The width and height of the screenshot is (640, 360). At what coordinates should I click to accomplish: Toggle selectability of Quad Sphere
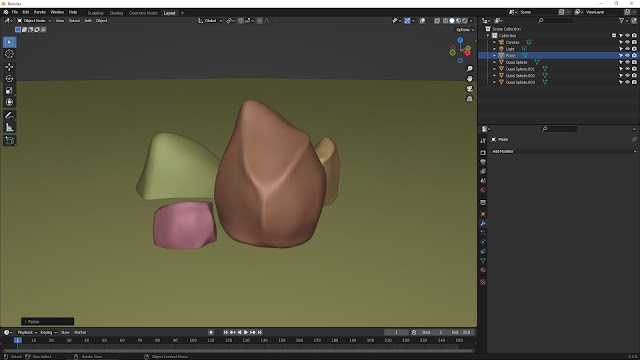621,62
